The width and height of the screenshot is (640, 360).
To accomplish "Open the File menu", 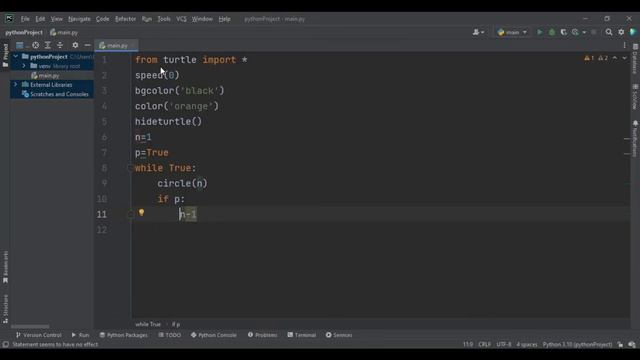I will 25,19.
